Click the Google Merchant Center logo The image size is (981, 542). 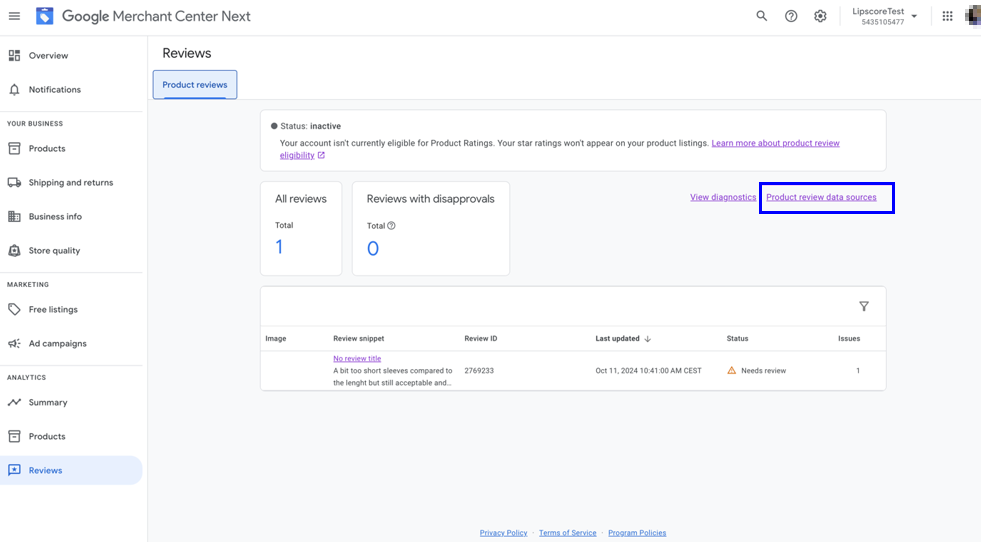[45, 16]
